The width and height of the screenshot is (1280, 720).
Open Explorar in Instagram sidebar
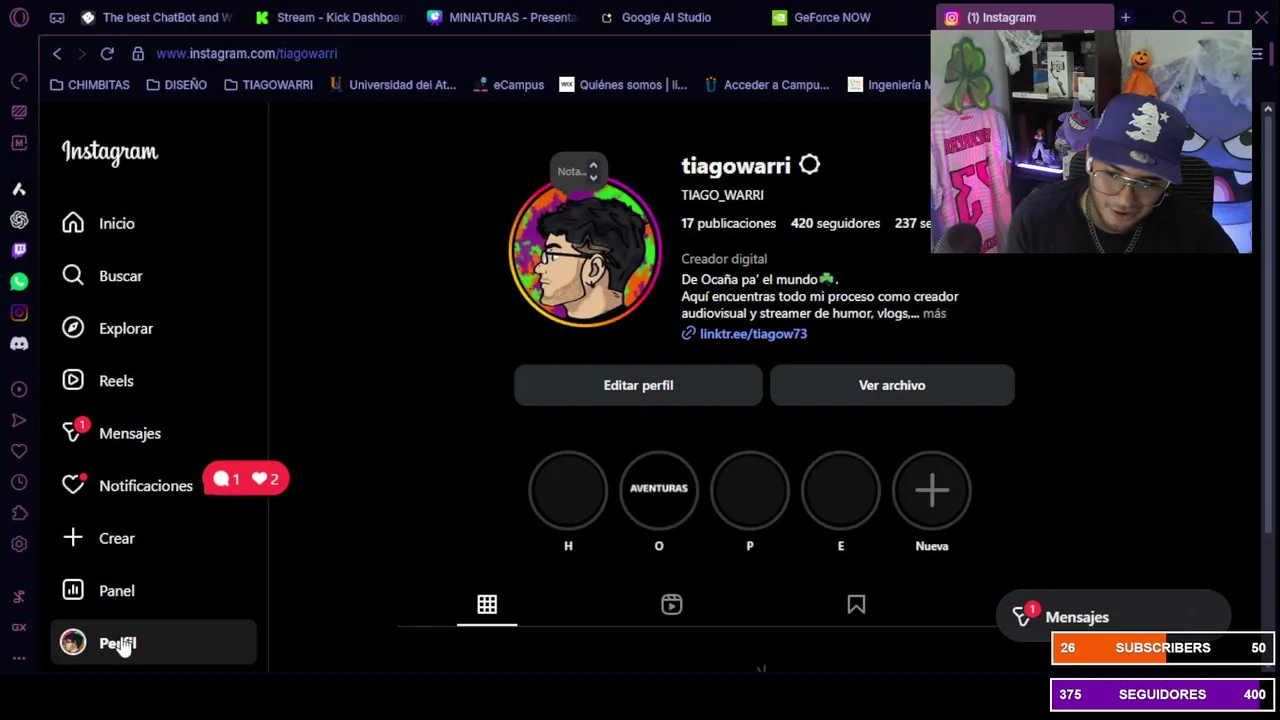coord(107,328)
